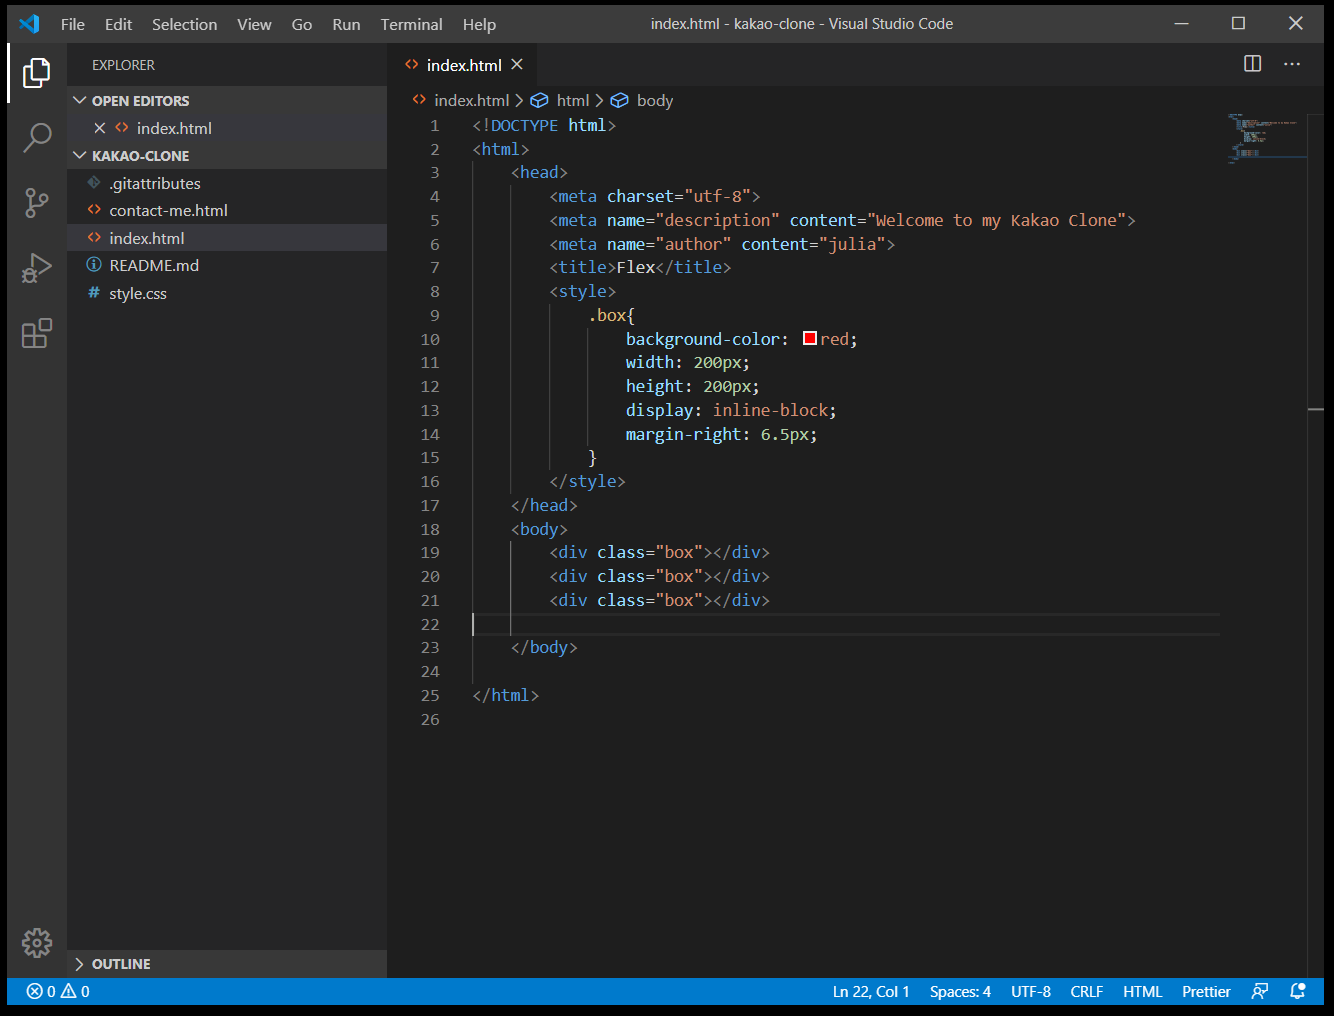1334x1016 pixels.
Task: Expand the Outline section
Action: [80, 964]
